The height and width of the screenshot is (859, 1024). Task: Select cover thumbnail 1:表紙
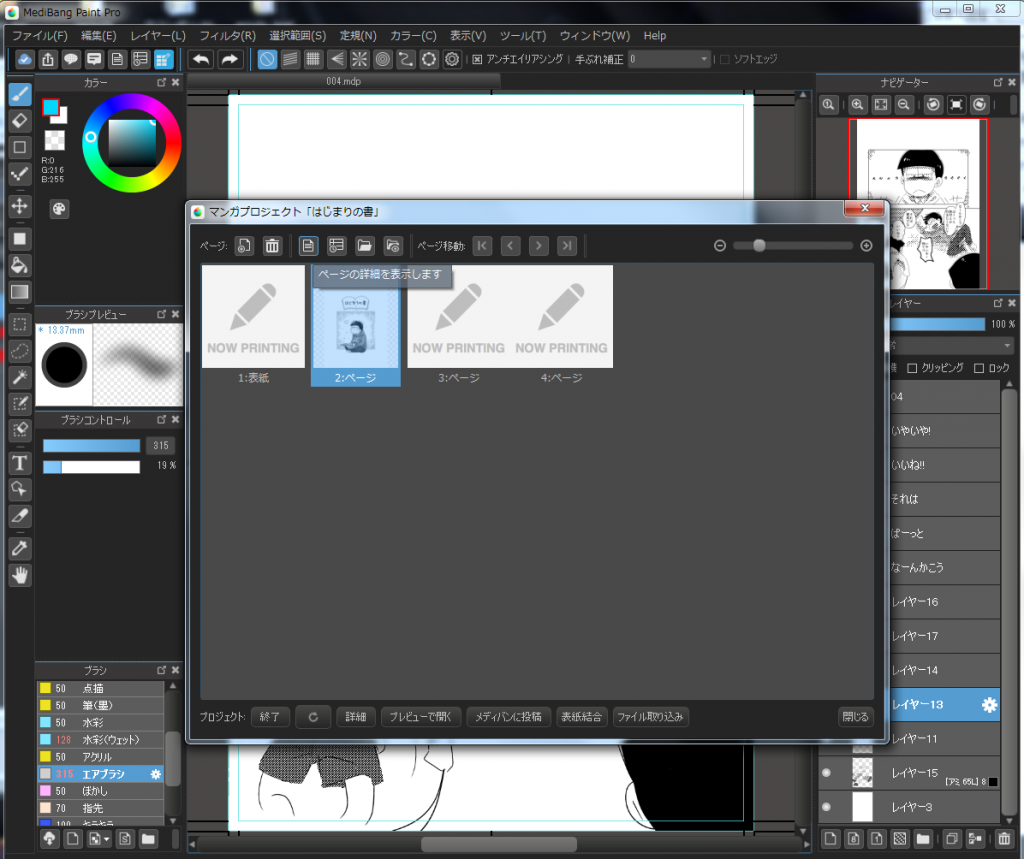pos(253,325)
